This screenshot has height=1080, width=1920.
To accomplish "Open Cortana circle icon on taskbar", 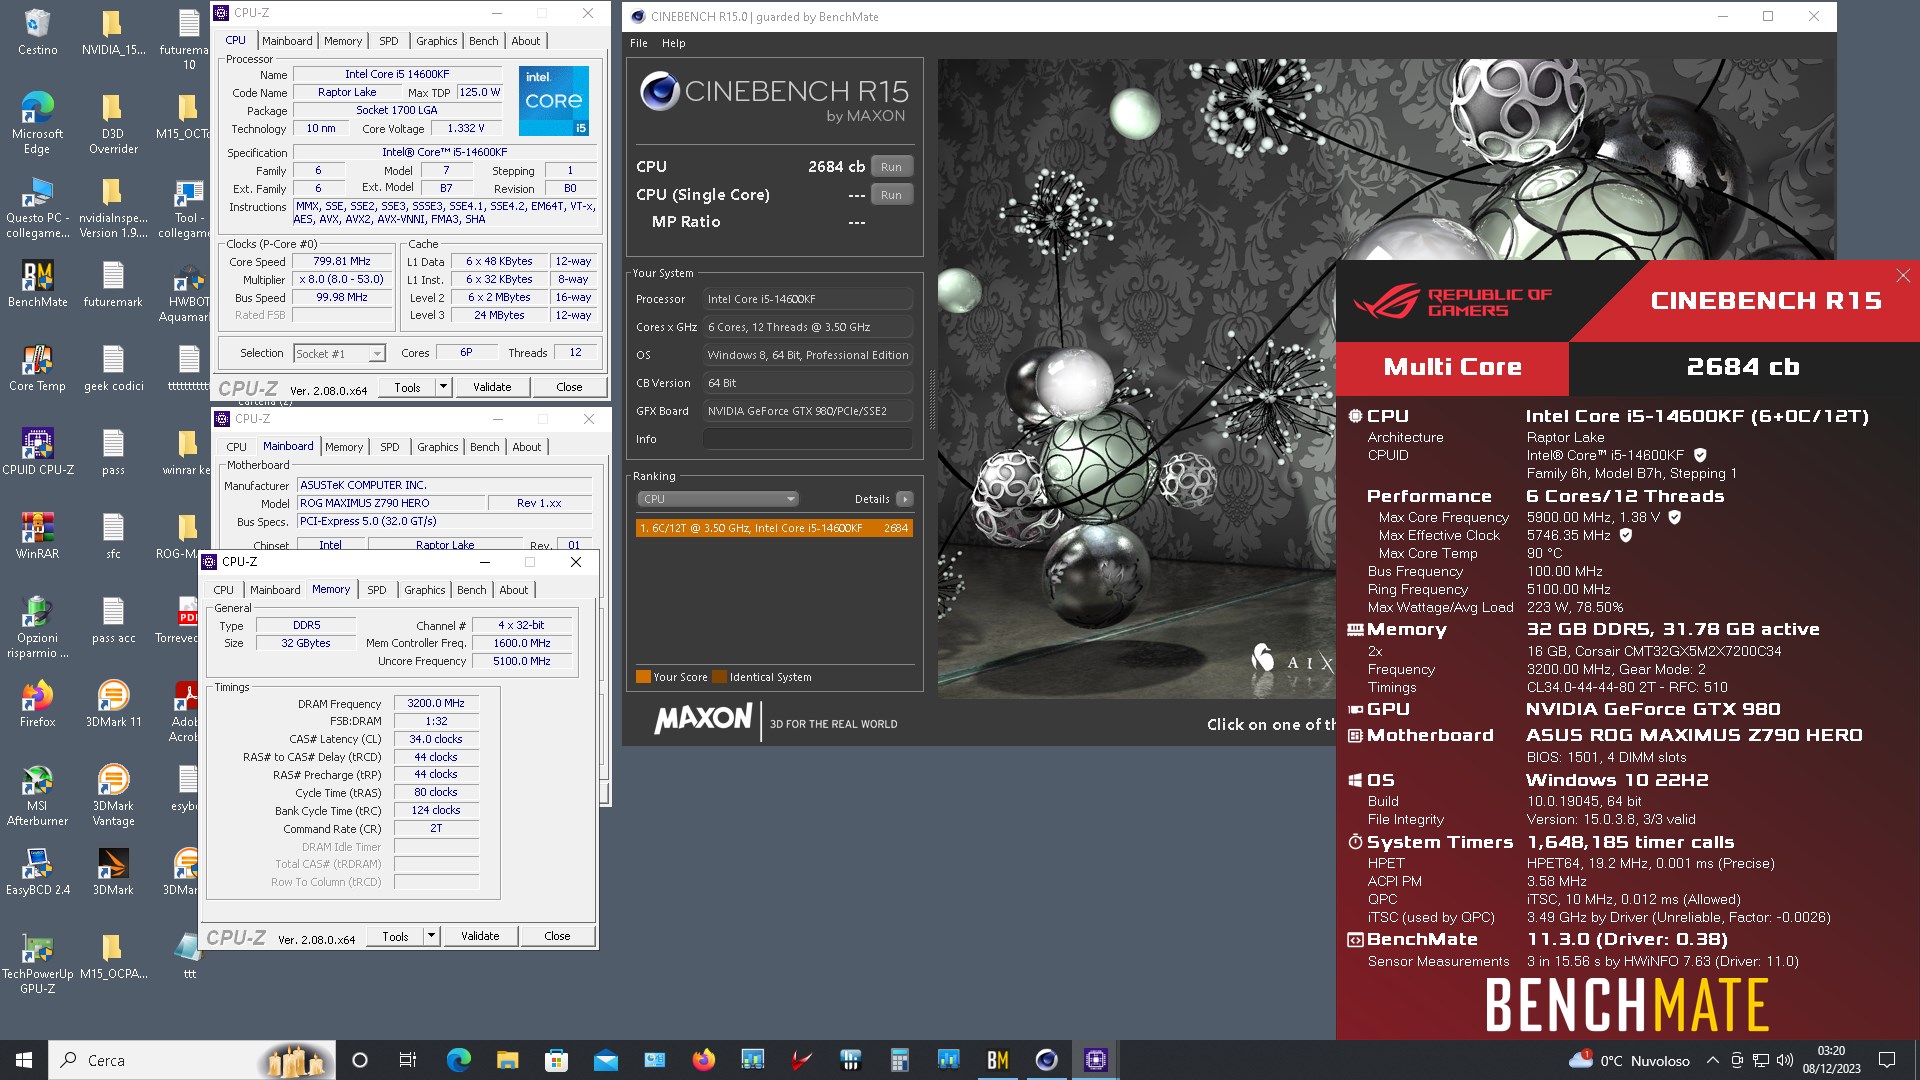I will tap(360, 1060).
